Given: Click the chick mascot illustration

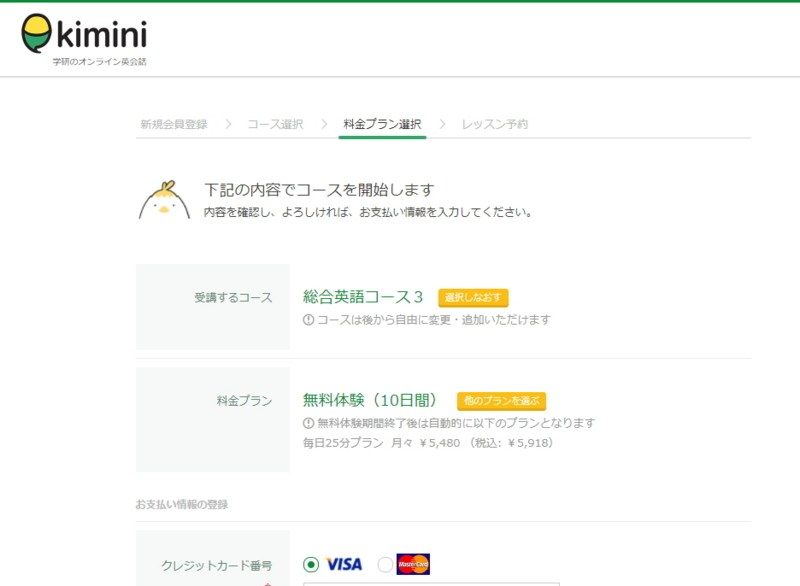Looking at the screenshot, I should (x=164, y=200).
